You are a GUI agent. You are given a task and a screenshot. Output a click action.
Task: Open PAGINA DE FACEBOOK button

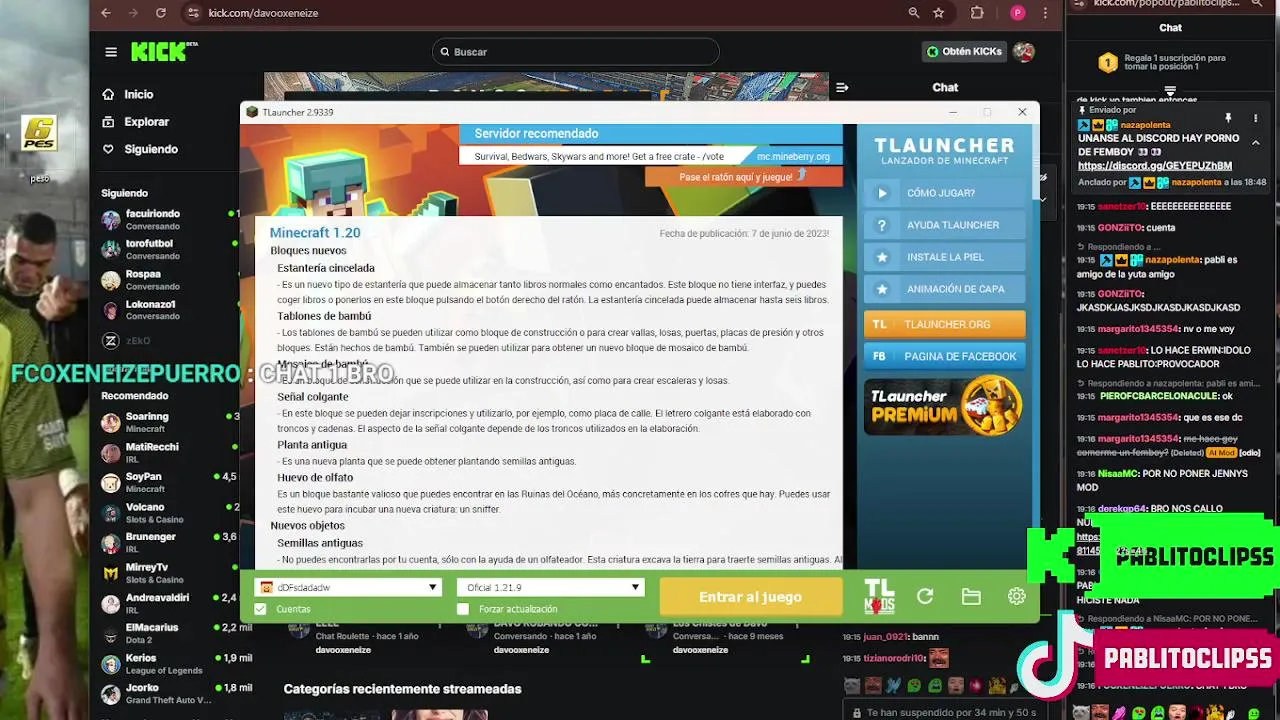pyautogui.click(x=944, y=356)
